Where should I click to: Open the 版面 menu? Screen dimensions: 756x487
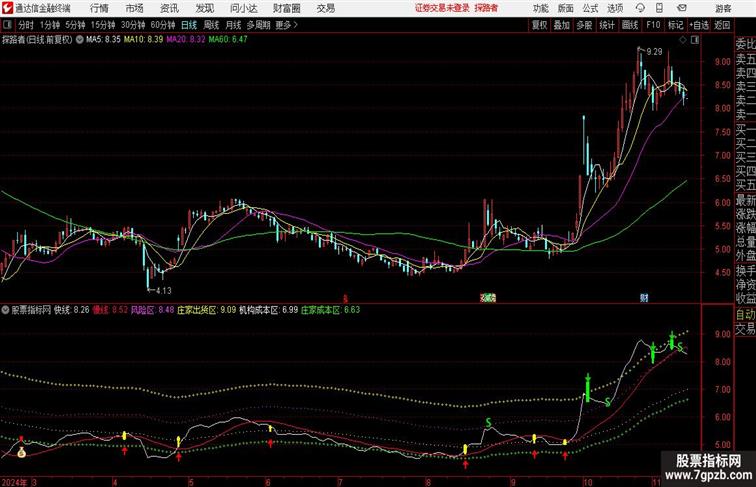[x=566, y=8]
